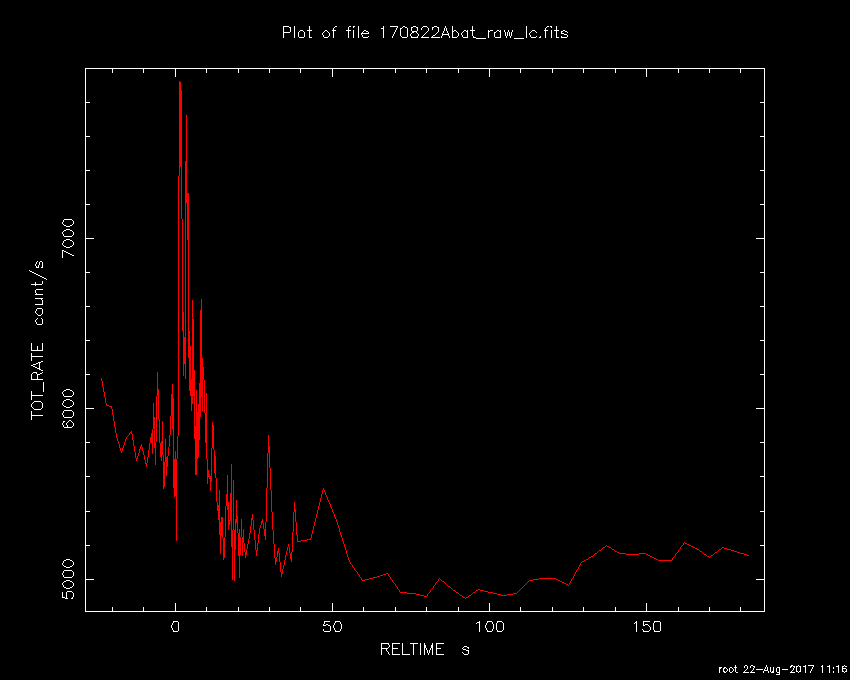Click the 'root 22-Aug-2017 11:16' timestamp
The width and height of the screenshot is (850, 680).
[x=782, y=669]
